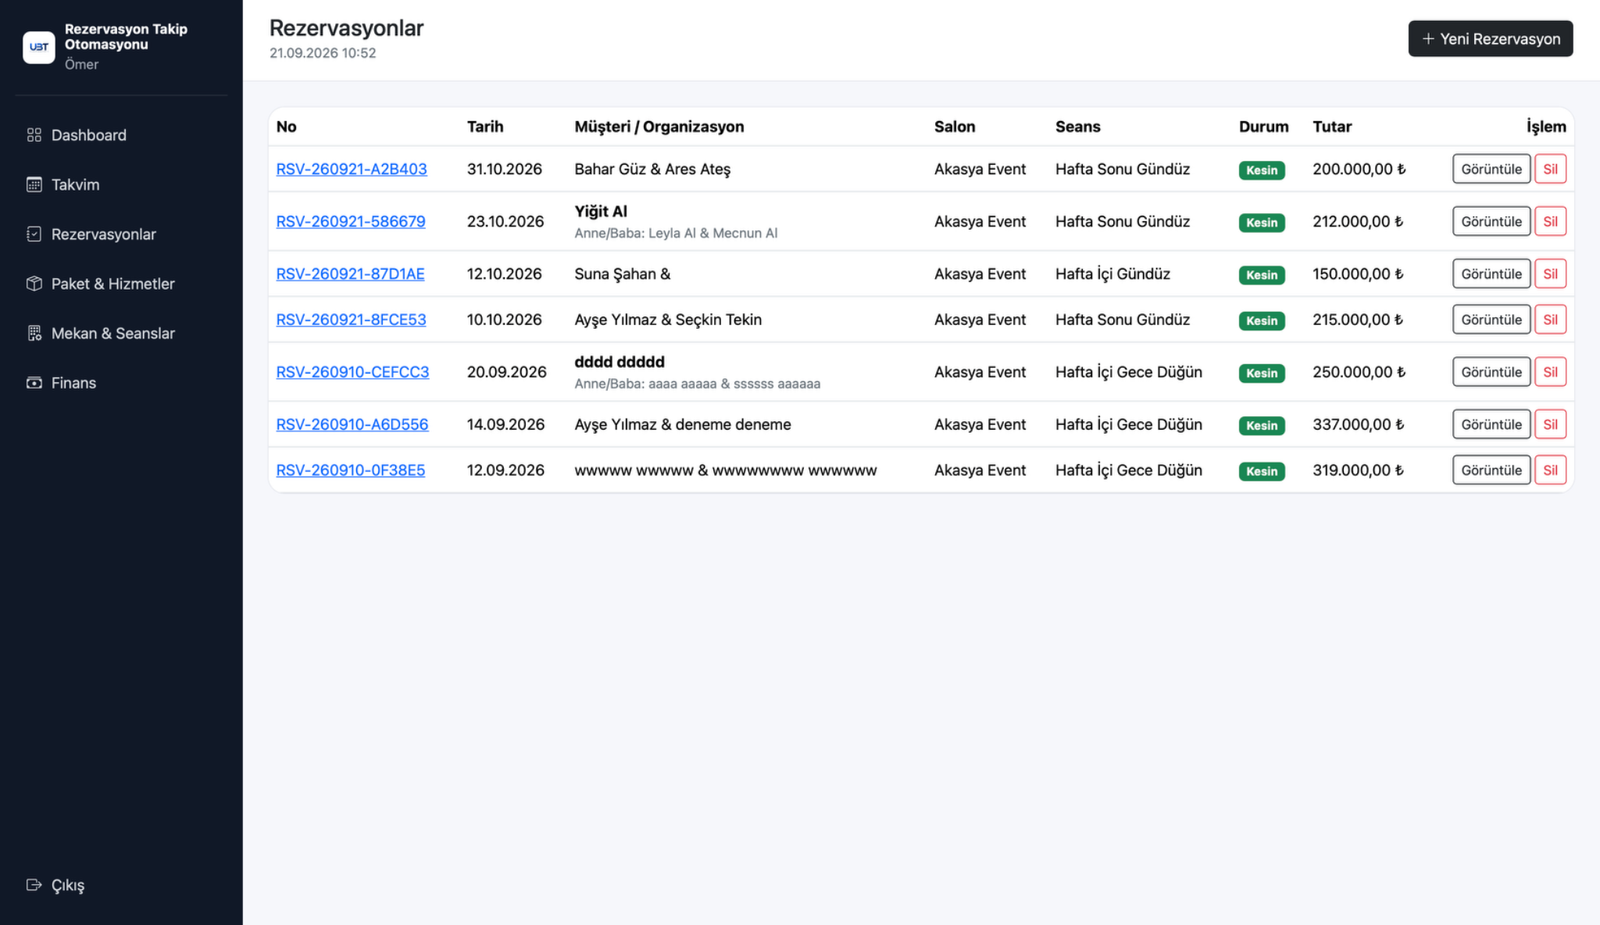Click the Dashboard grid icon in sidebar
Screen dimensions: 1600x925
(x=34, y=135)
